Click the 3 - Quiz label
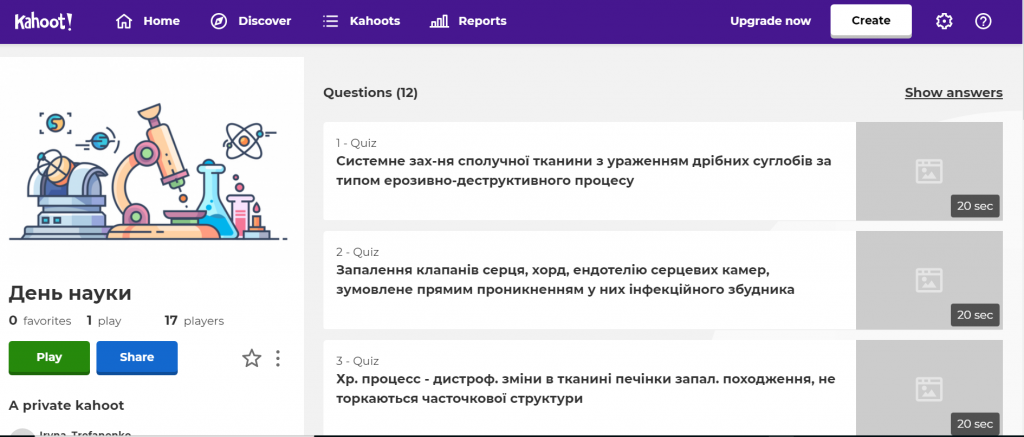The width and height of the screenshot is (1024, 437). [357, 361]
